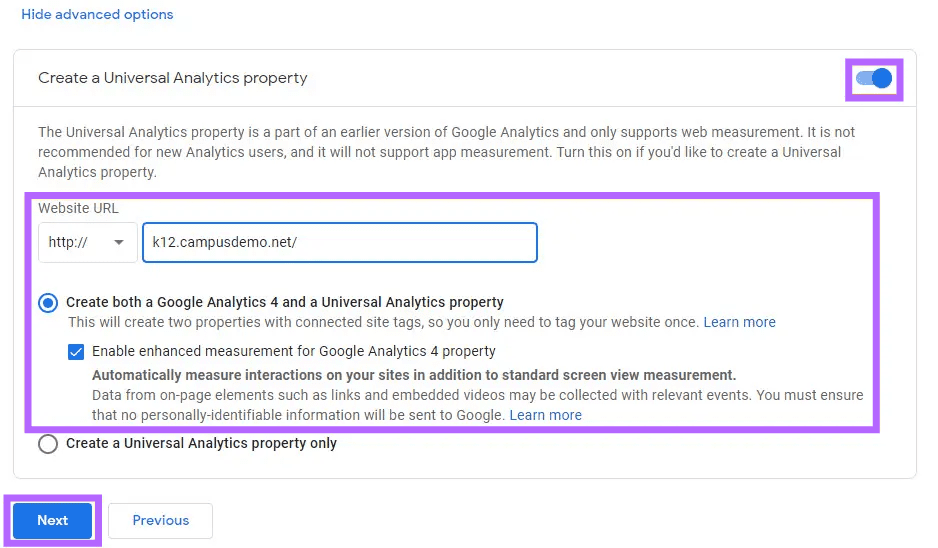The image size is (938, 548).
Task: Click the Next button
Action: click(x=53, y=520)
